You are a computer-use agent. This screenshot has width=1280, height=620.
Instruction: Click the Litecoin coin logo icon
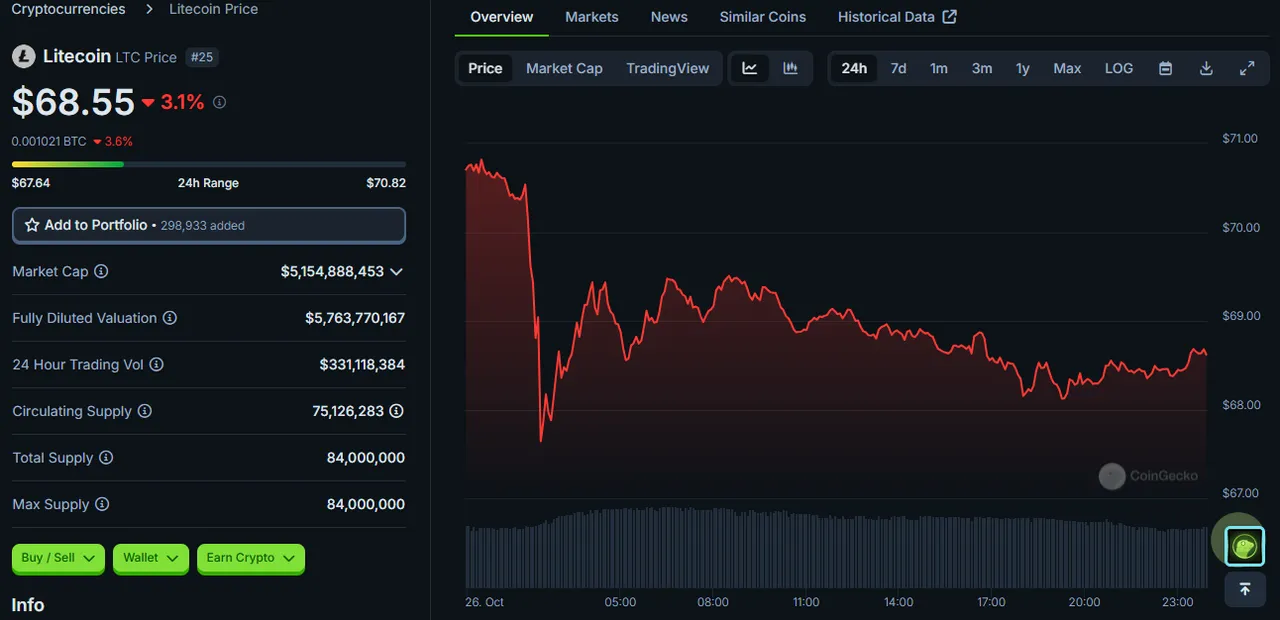coord(23,57)
